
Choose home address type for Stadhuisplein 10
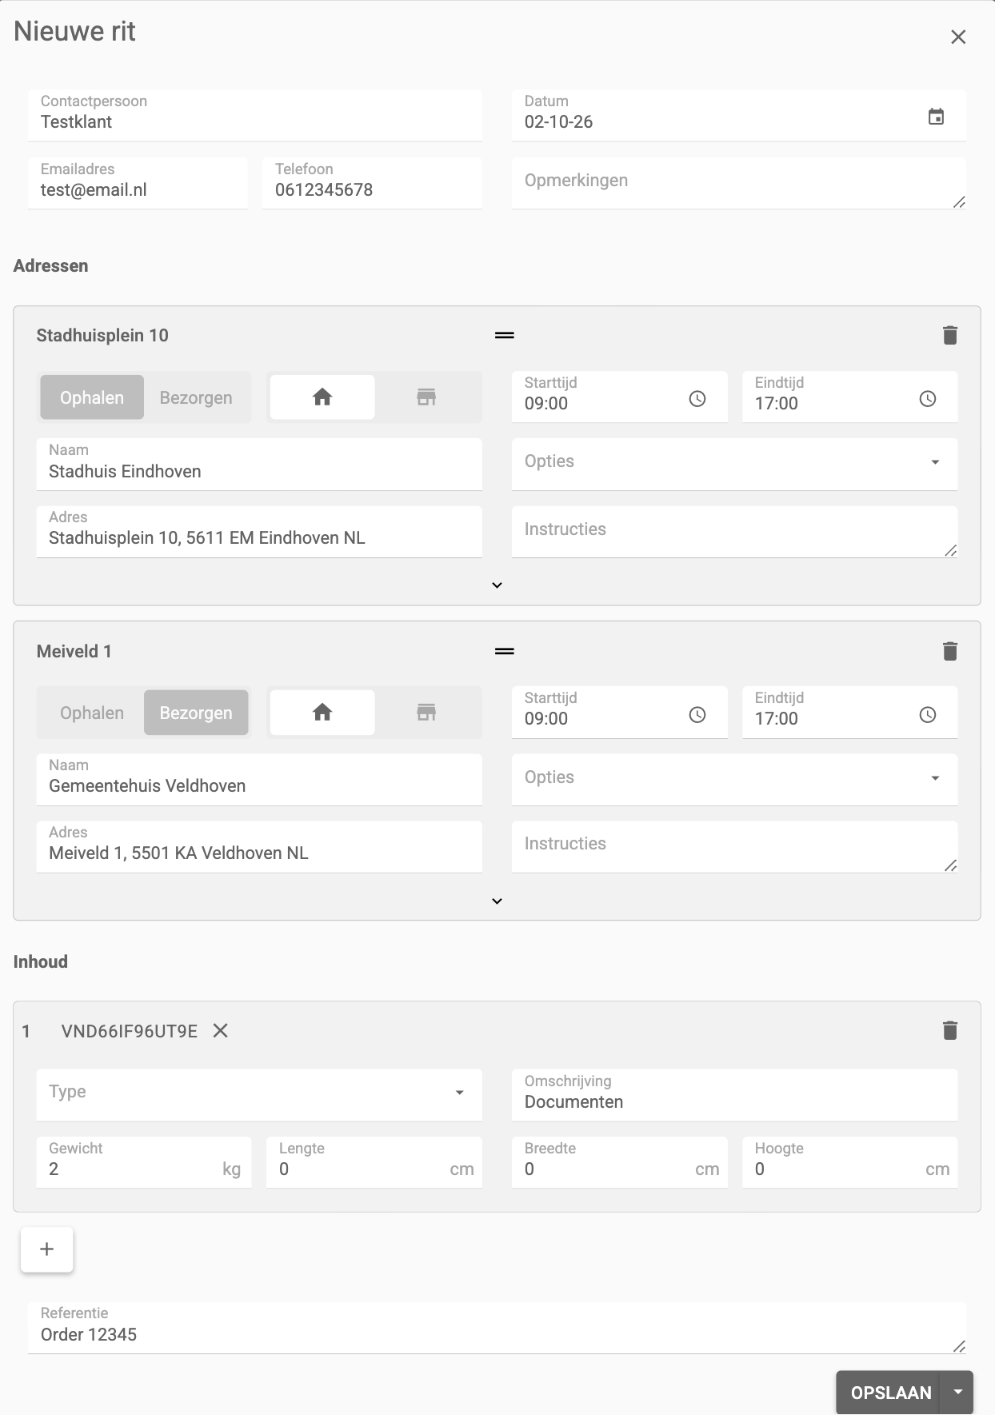click(x=322, y=397)
